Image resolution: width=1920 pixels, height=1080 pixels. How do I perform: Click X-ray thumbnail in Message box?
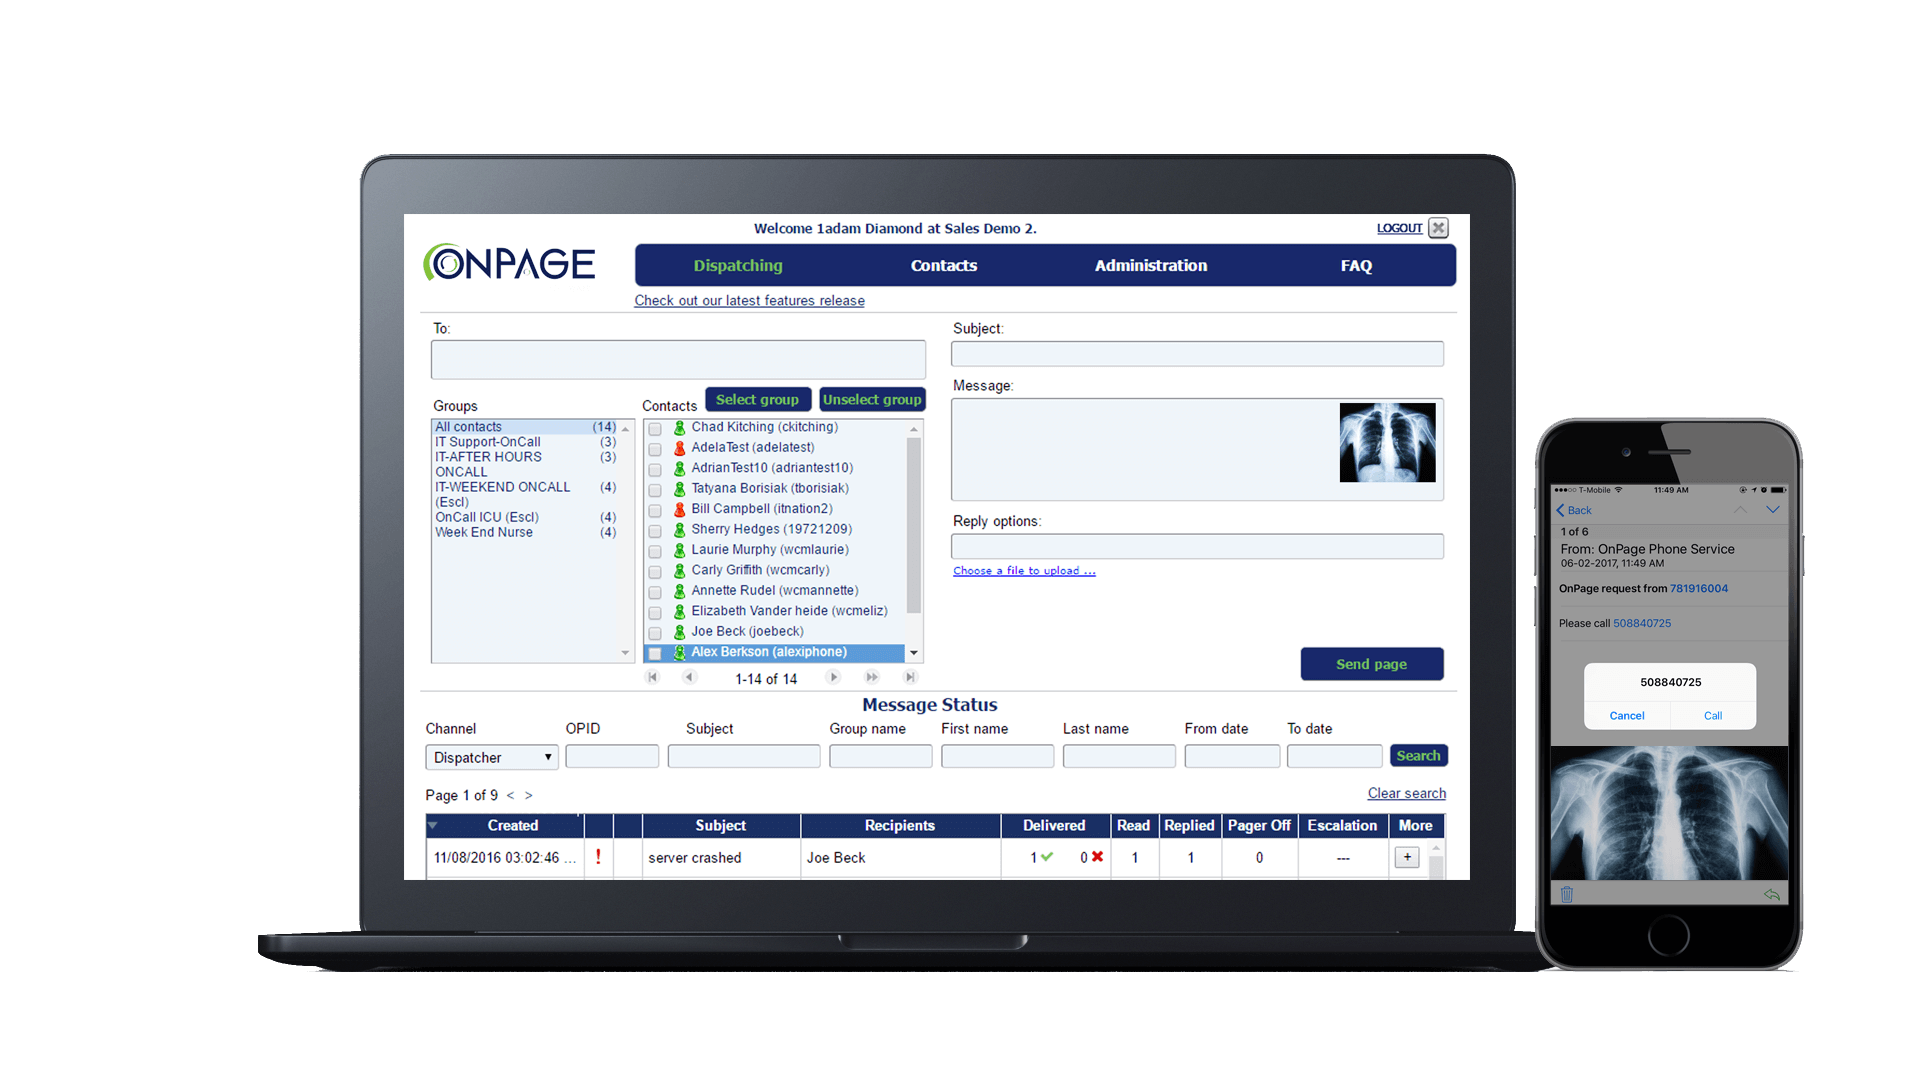(x=1388, y=442)
